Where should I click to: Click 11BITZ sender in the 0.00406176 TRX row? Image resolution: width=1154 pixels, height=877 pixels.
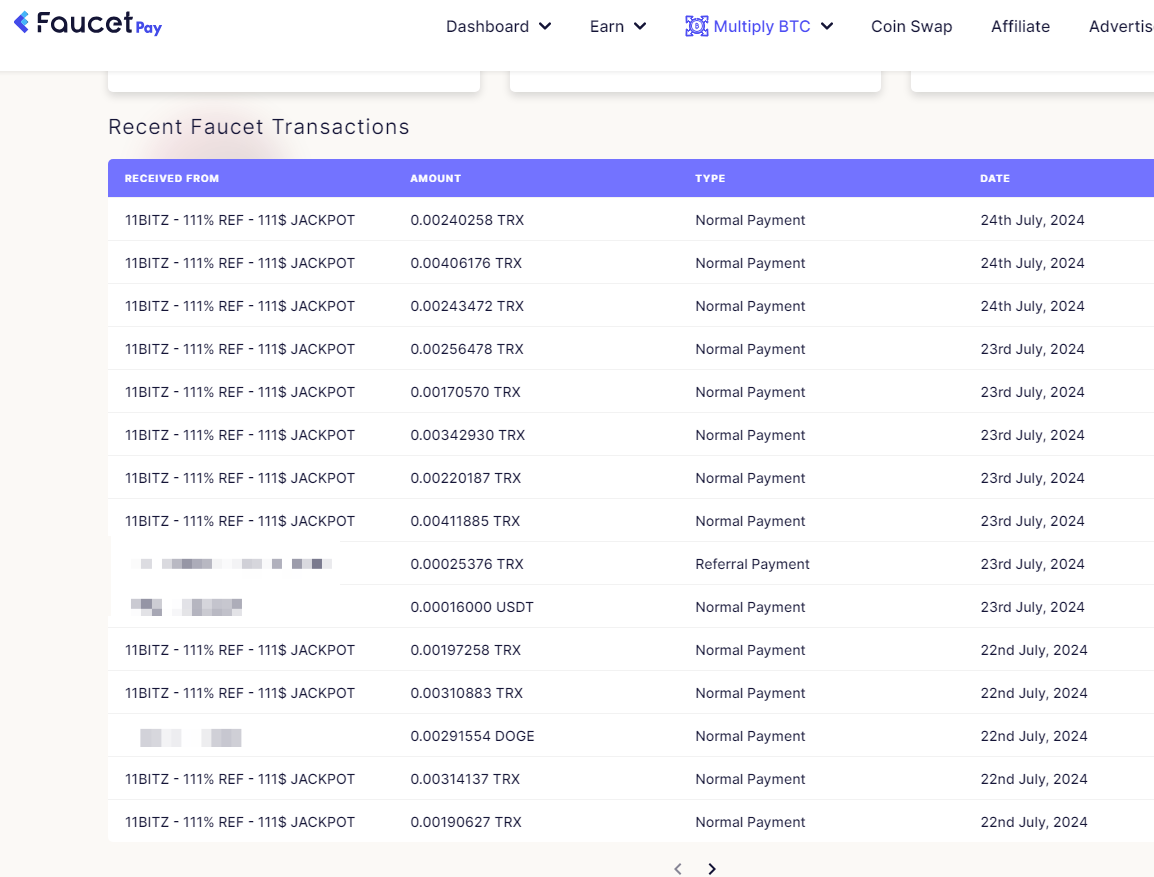[239, 263]
